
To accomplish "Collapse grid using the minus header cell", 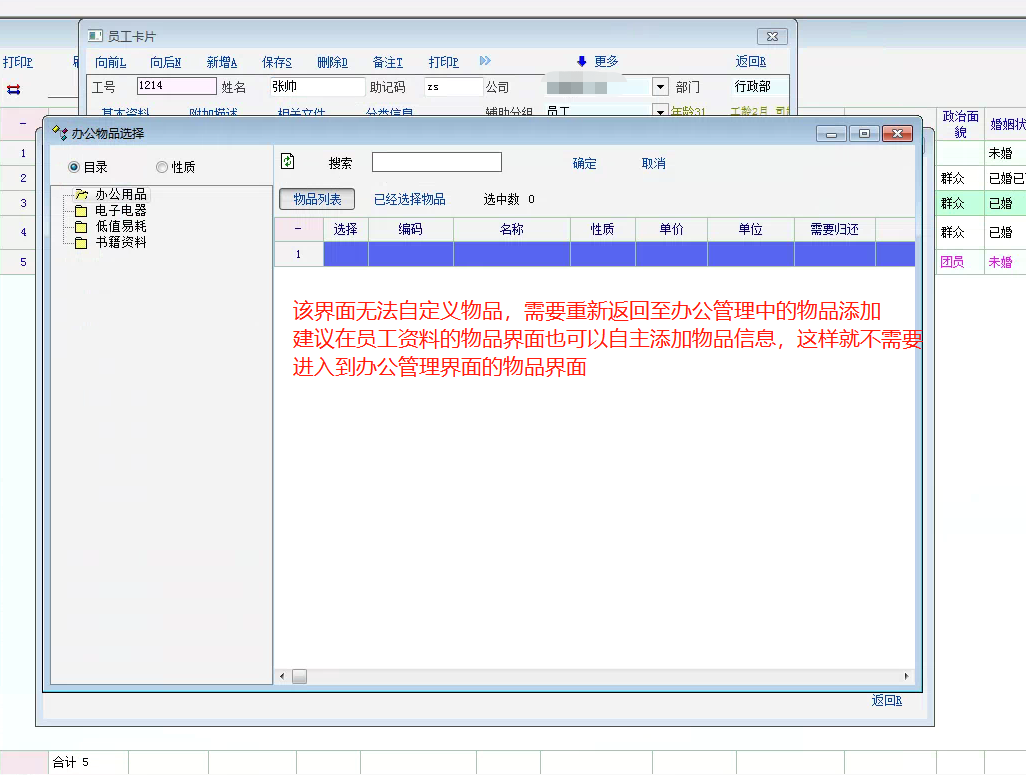I will pyautogui.click(x=298, y=229).
